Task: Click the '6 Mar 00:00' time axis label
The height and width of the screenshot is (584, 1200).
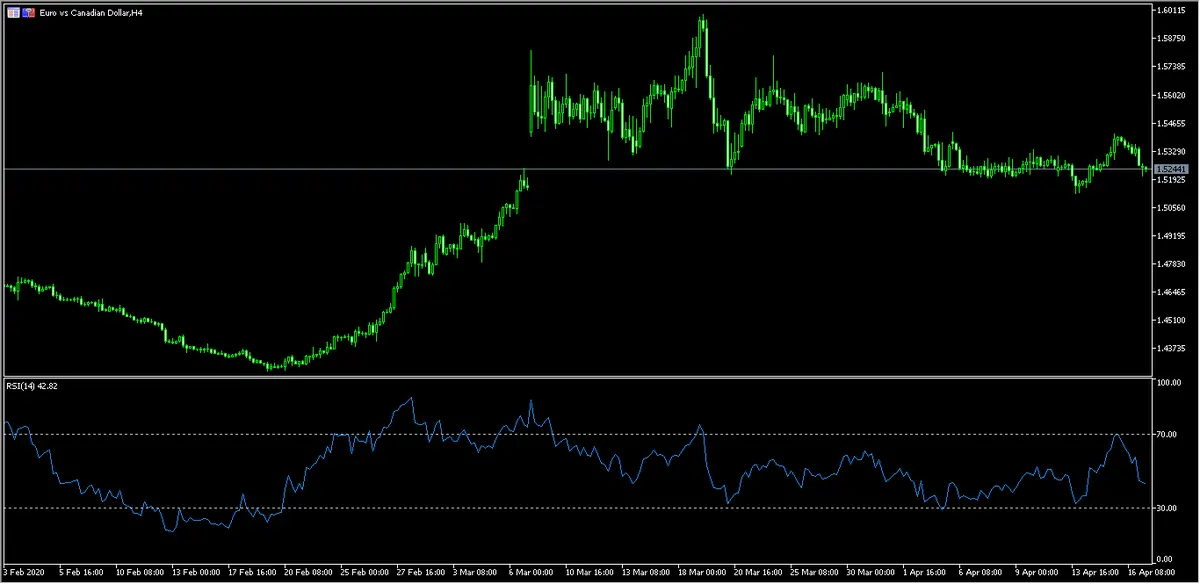Action: tap(529, 573)
